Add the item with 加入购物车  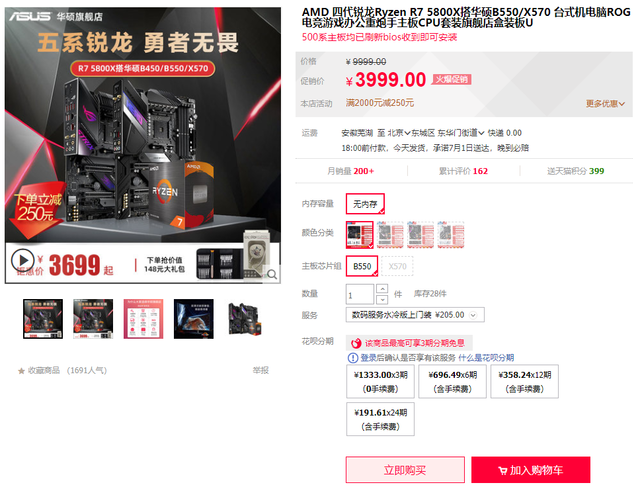coord(531,470)
